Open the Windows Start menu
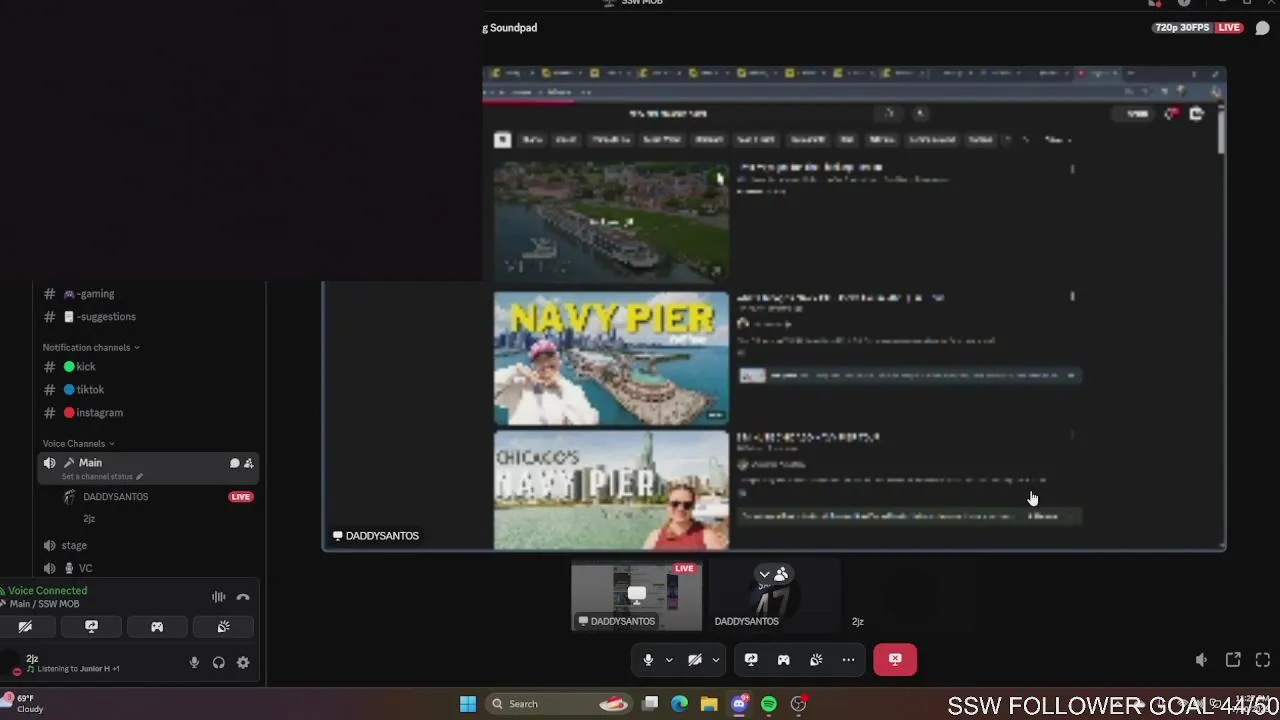This screenshot has height=720, width=1280. click(x=467, y=704)
